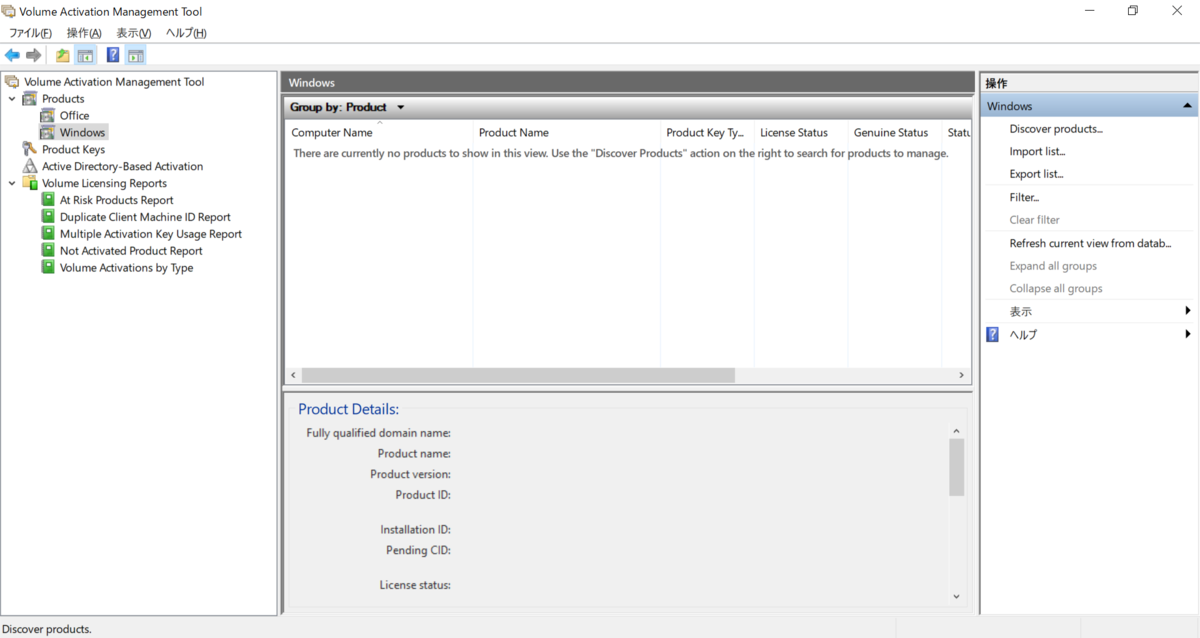The image size is (1200, 638).
Task: Click the Multiple Activation Key Usage Report icon
Action: click(48, 234)
